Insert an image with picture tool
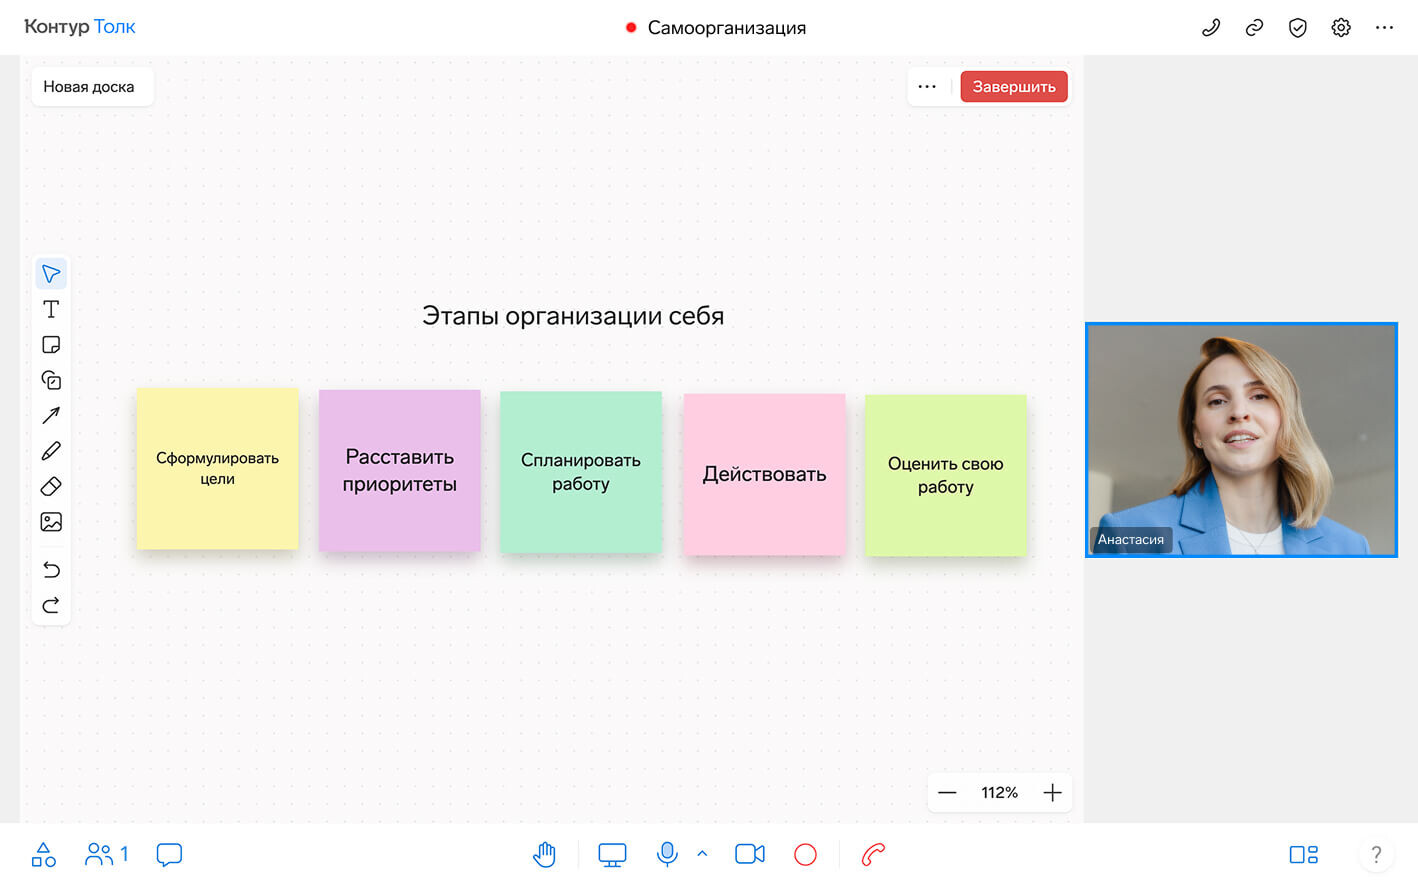The image size is (1418, 886). click(51, 522)
